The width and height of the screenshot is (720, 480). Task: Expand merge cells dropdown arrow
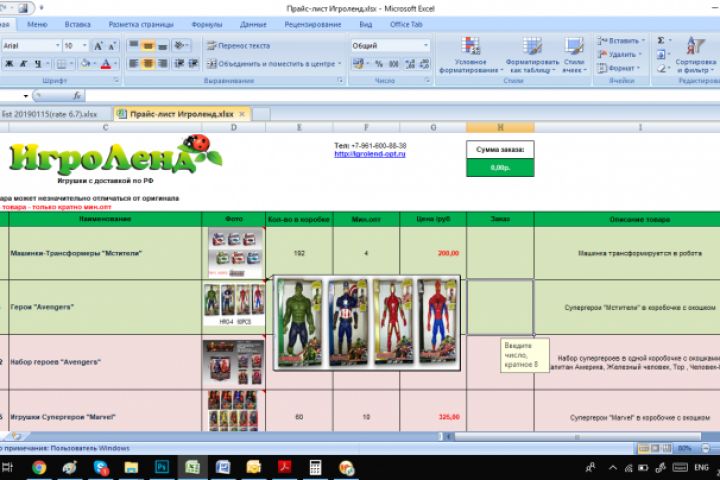(340, 64)
